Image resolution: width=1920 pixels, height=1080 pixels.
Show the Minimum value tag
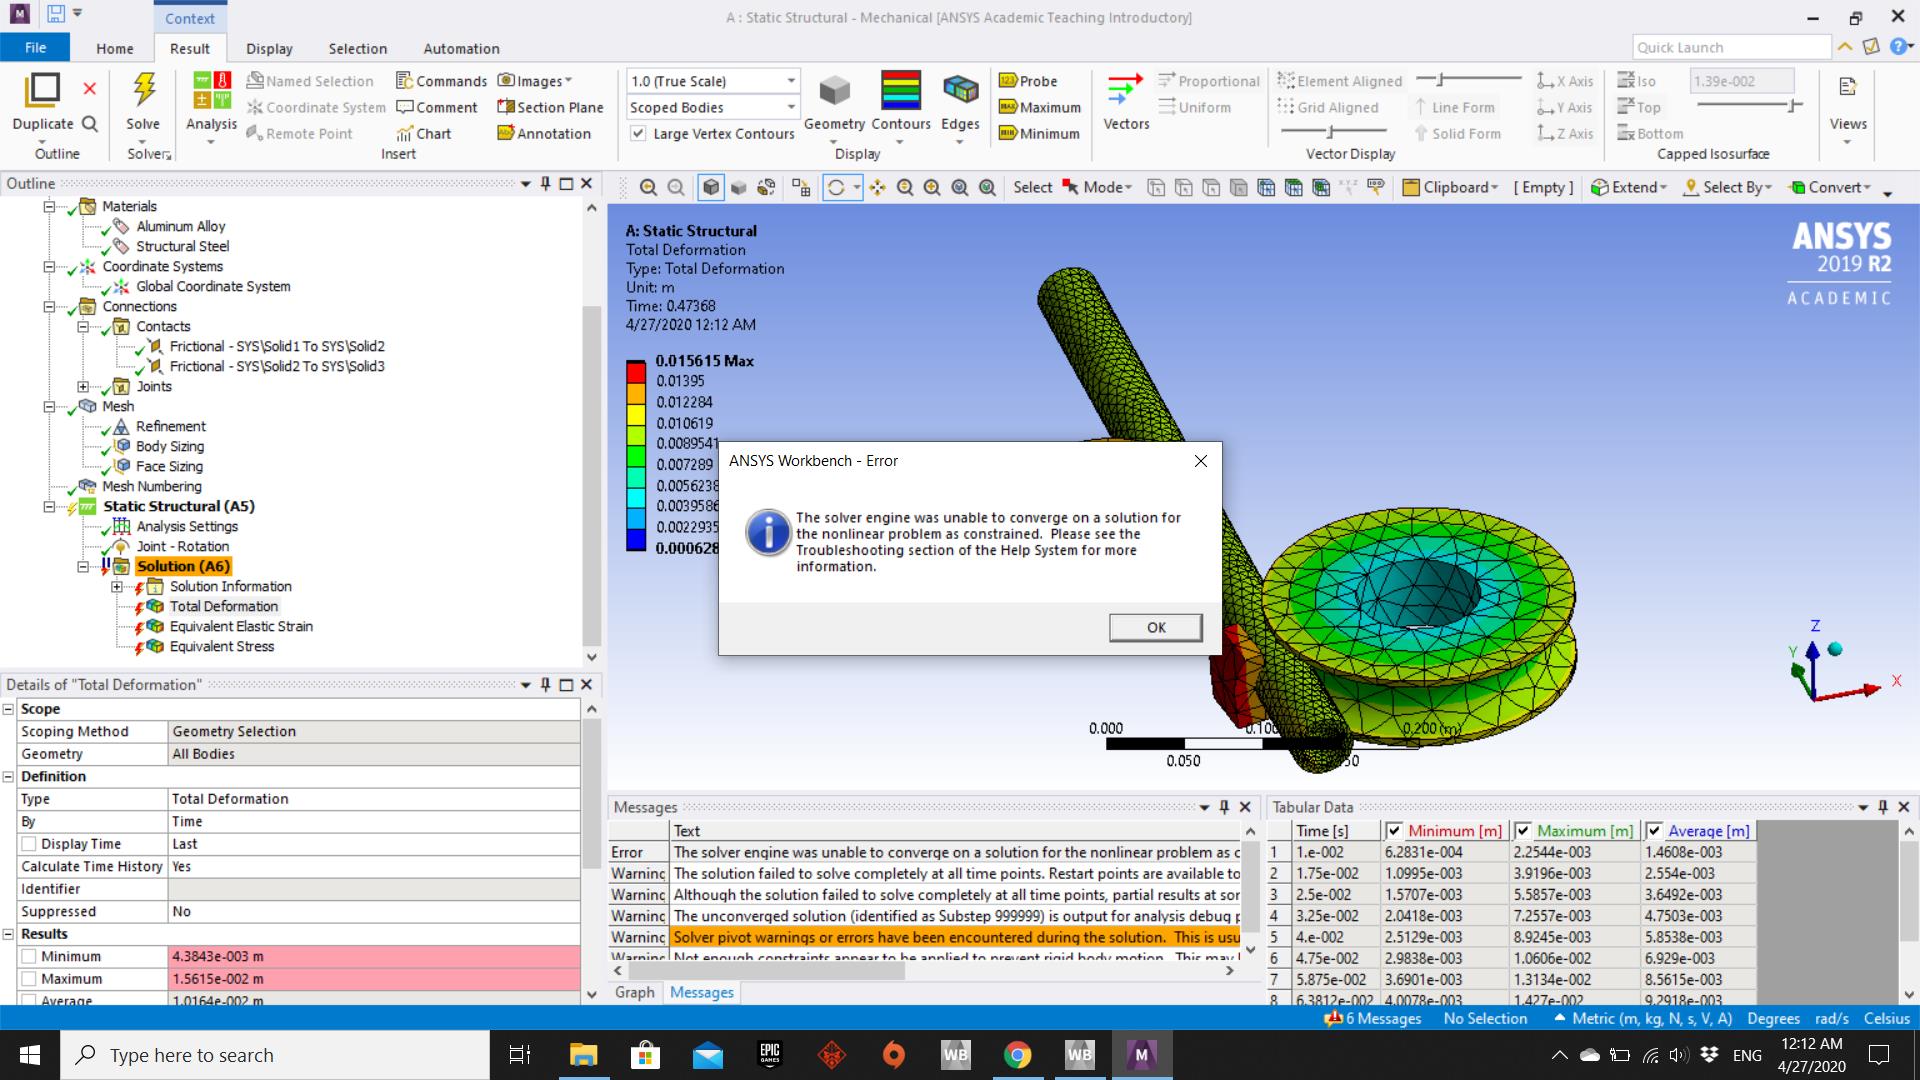[1039, 133]
